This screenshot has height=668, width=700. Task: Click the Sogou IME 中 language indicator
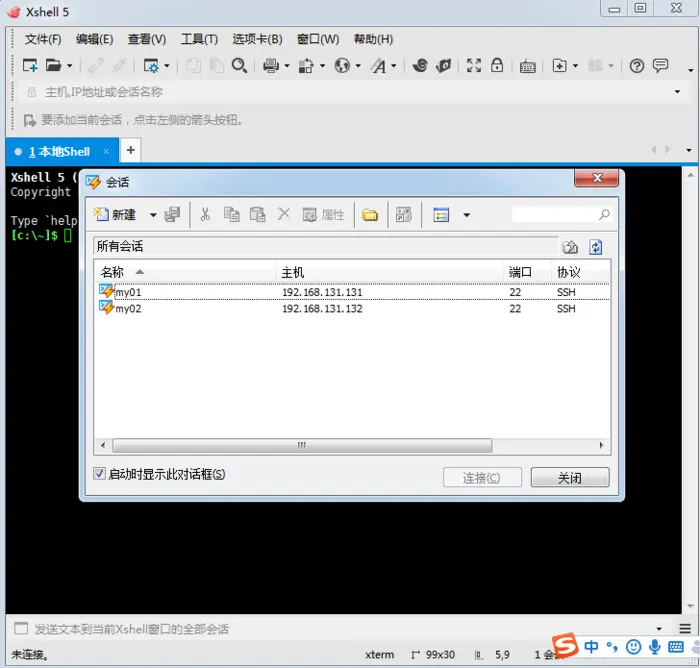click(x=591, y=647)
